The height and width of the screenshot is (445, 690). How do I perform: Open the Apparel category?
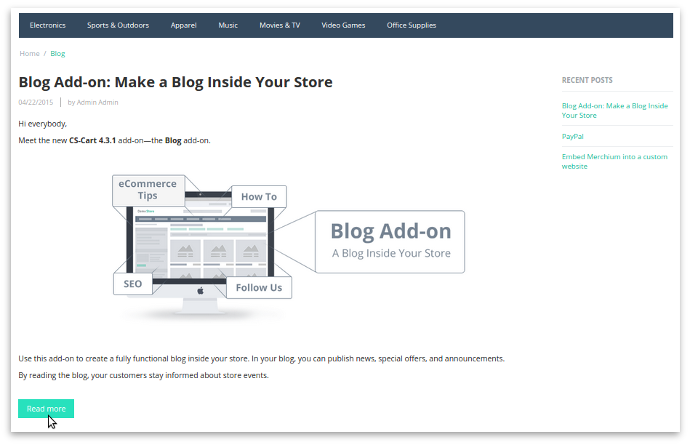[183, 25]
